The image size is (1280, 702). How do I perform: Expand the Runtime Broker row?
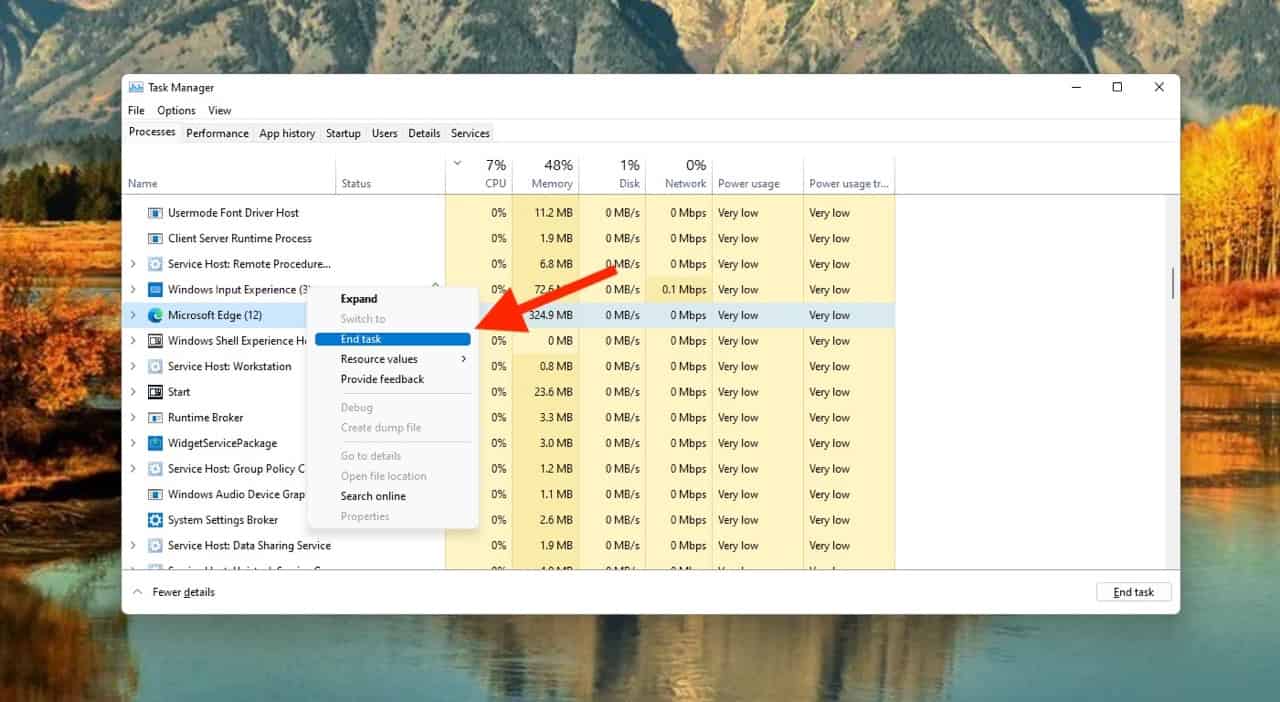point(133,418)
